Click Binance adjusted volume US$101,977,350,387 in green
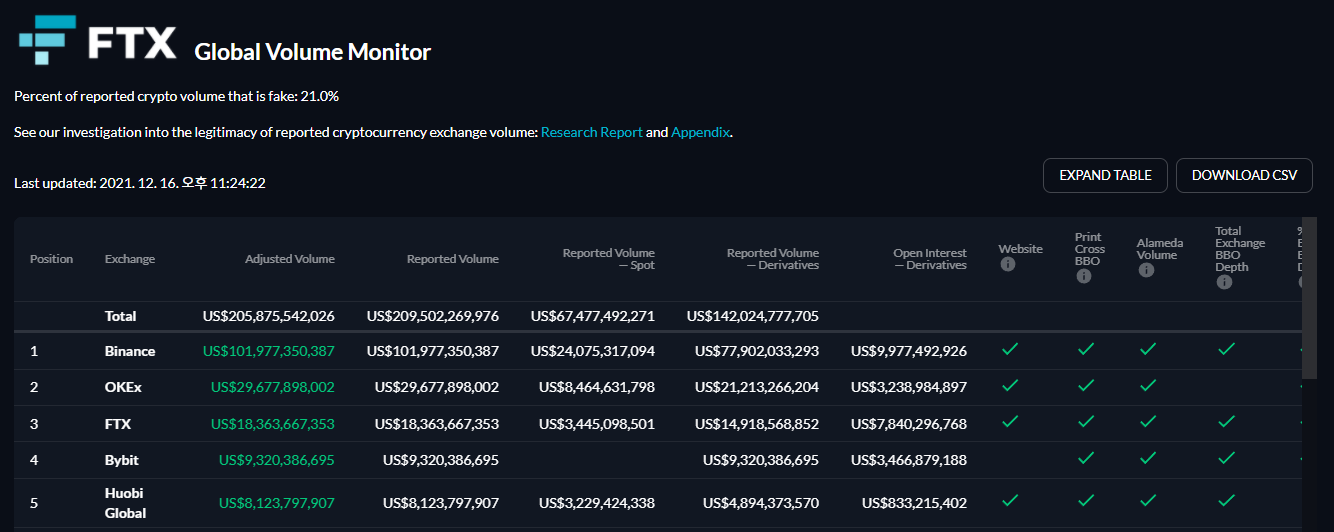The height and width of the screenshot is (532, 1334). [269, 351]
